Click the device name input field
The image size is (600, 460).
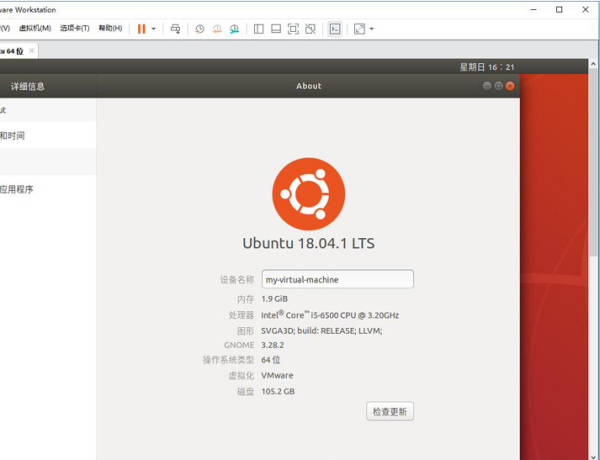point(338,279)
